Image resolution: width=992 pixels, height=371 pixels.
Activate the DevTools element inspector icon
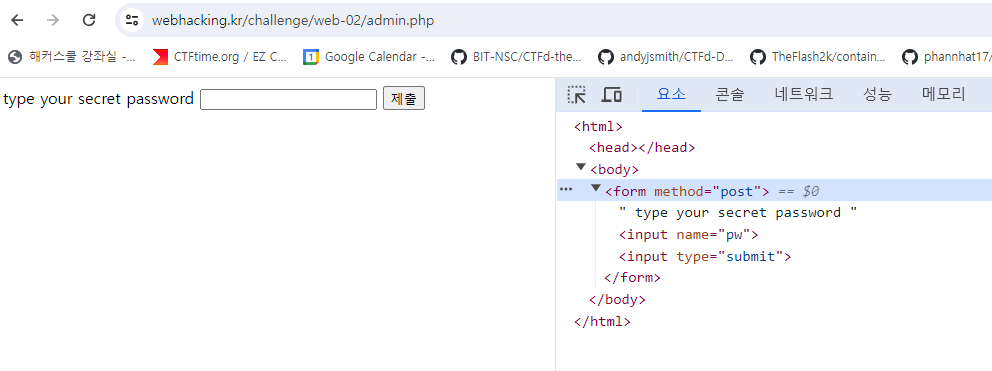pyautogui.click(x=577, y=95)
